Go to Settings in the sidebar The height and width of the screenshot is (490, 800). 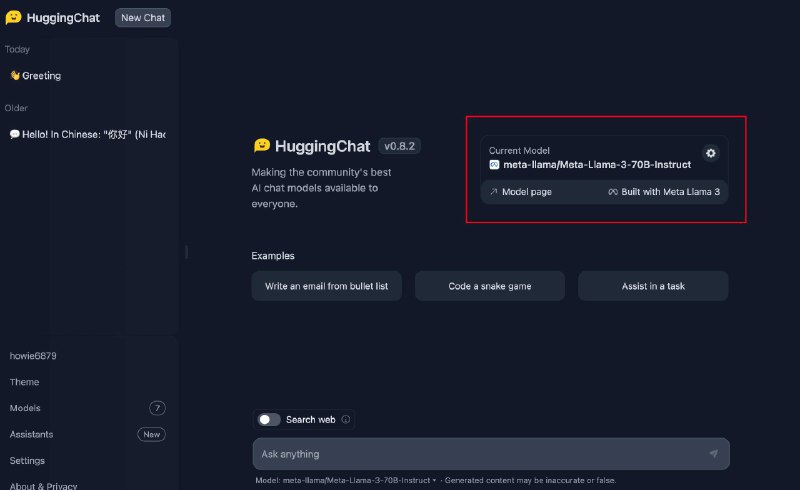coord(27,461)
